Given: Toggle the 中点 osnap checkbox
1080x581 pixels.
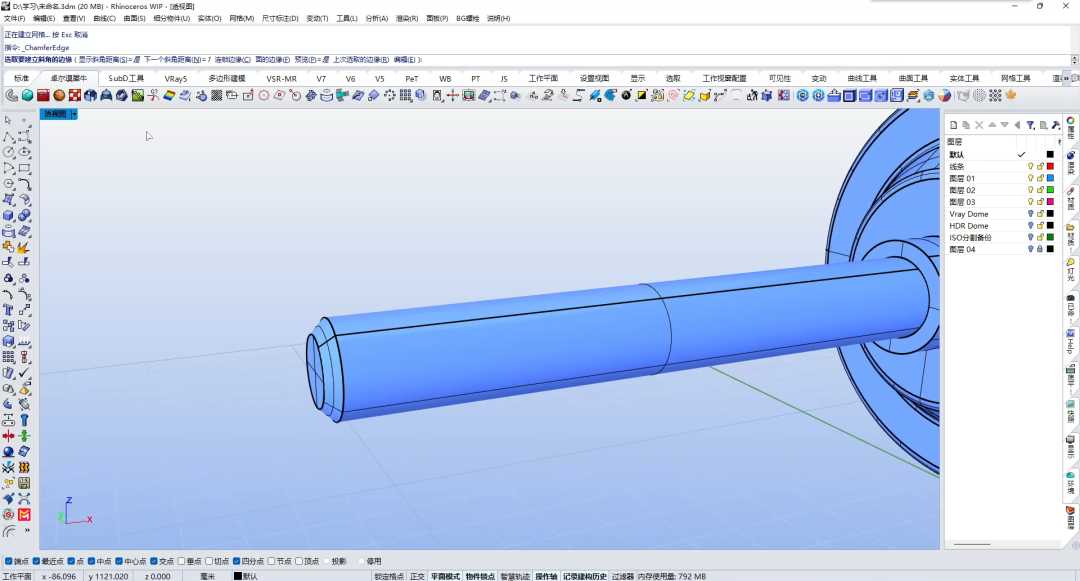Looking at the screenshot, I should click(x=91, y=561).
